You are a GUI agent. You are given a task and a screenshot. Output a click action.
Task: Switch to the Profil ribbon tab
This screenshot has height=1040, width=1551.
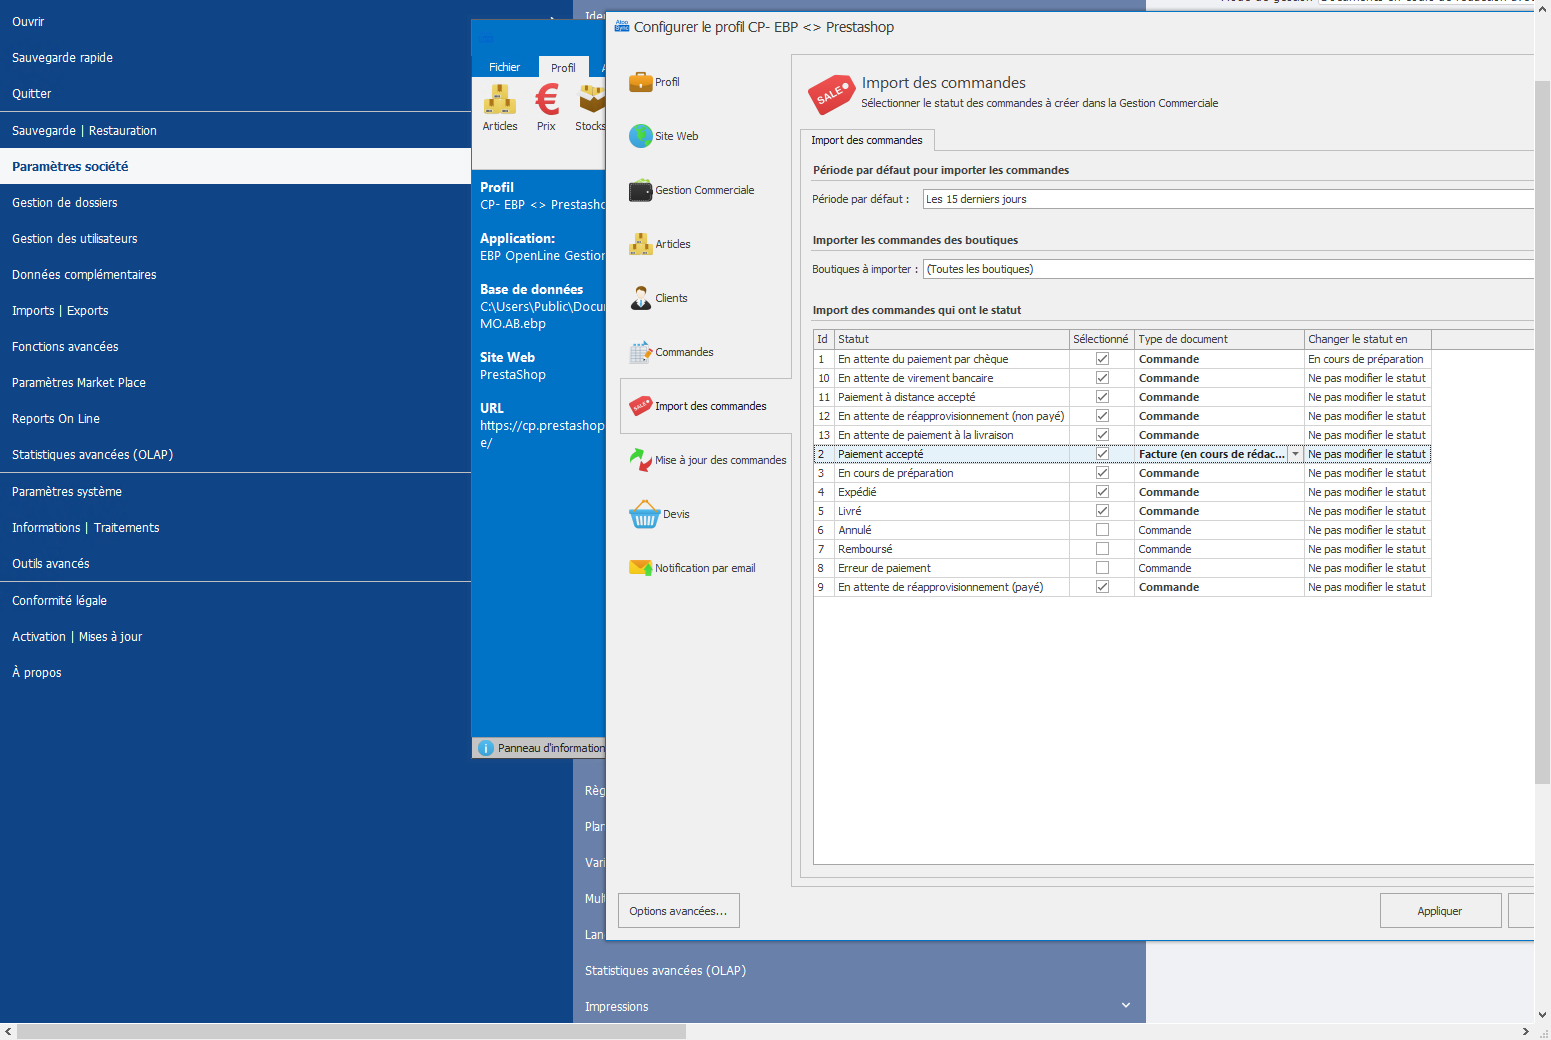pos(563,67)
